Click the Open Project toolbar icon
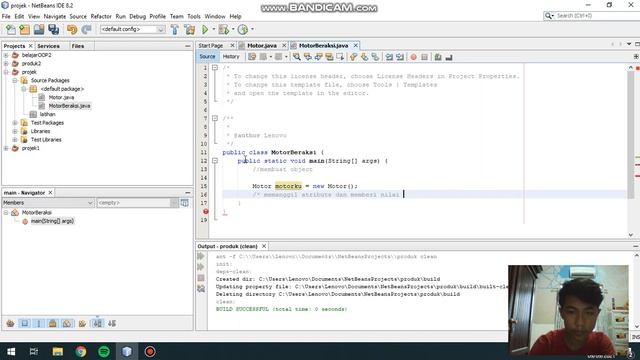The width and height of the screenshot is (640, 360). tap(39, 29)
